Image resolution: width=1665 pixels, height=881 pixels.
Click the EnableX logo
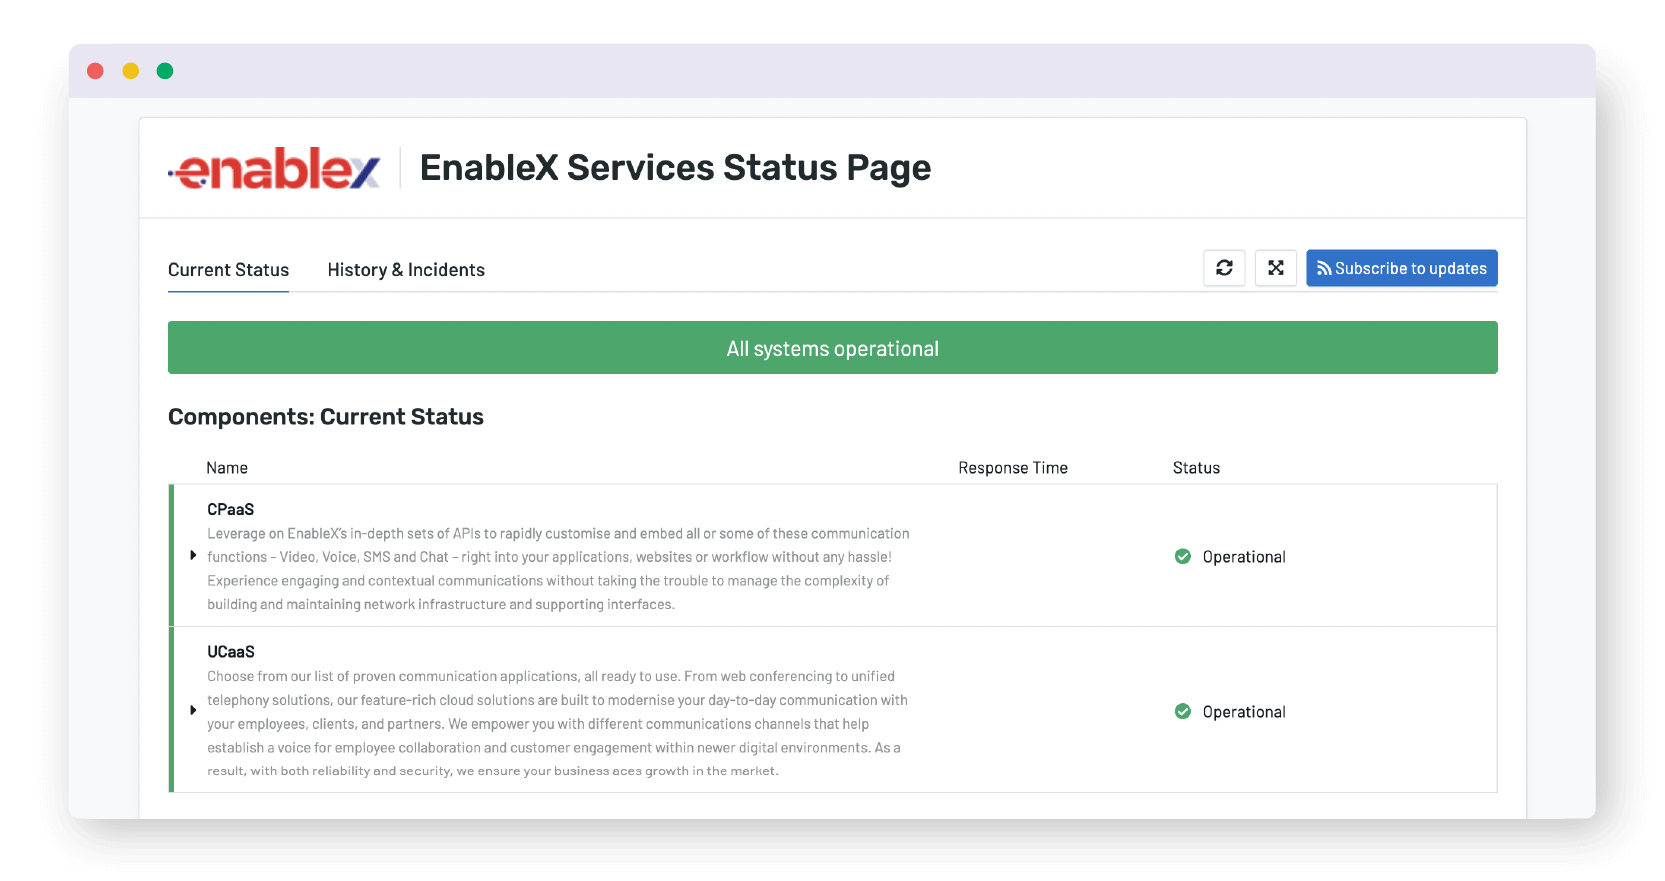click(x=274, y=168)
